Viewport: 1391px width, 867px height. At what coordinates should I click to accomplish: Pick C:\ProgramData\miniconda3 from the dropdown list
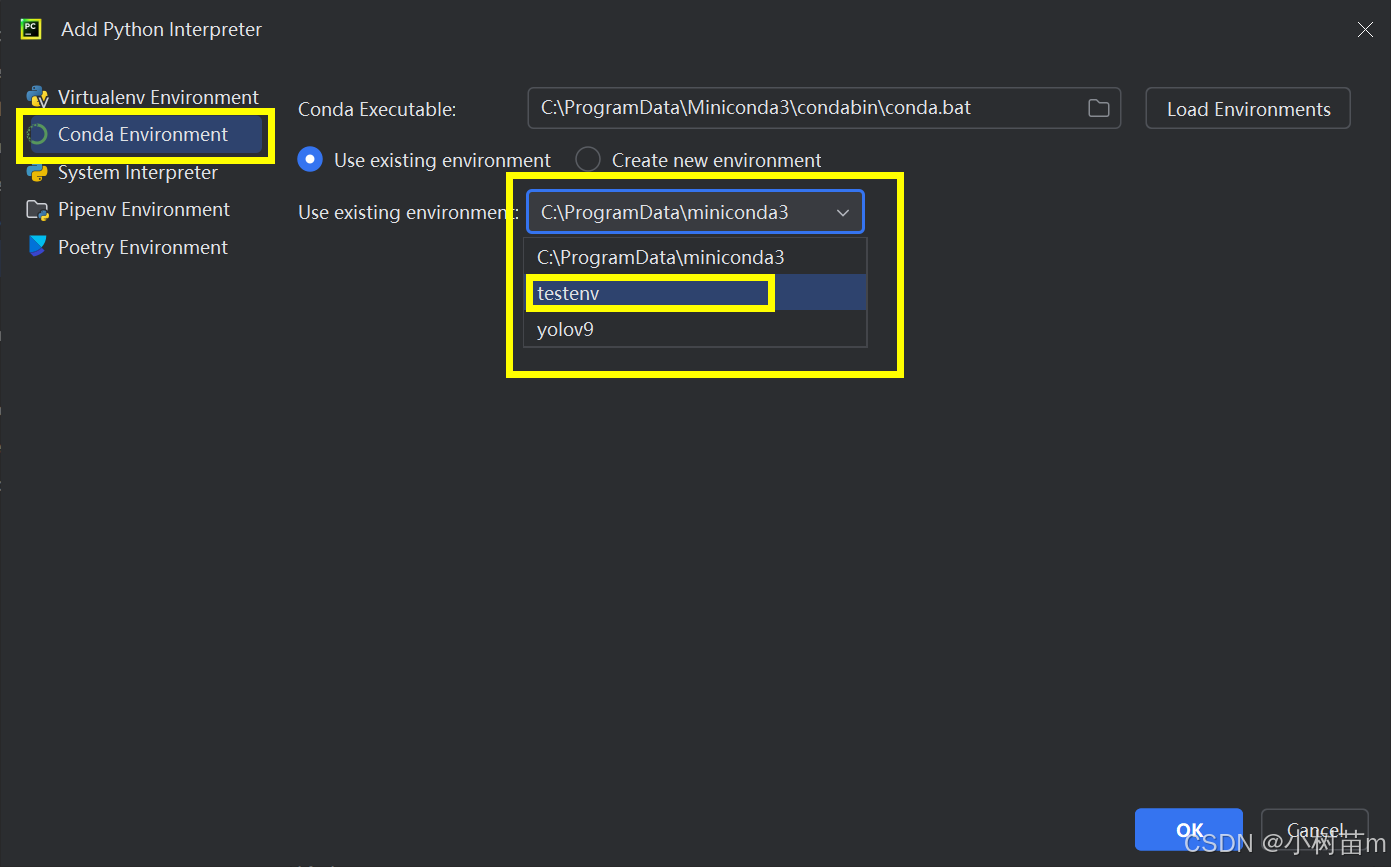click(x=695, y=257)
